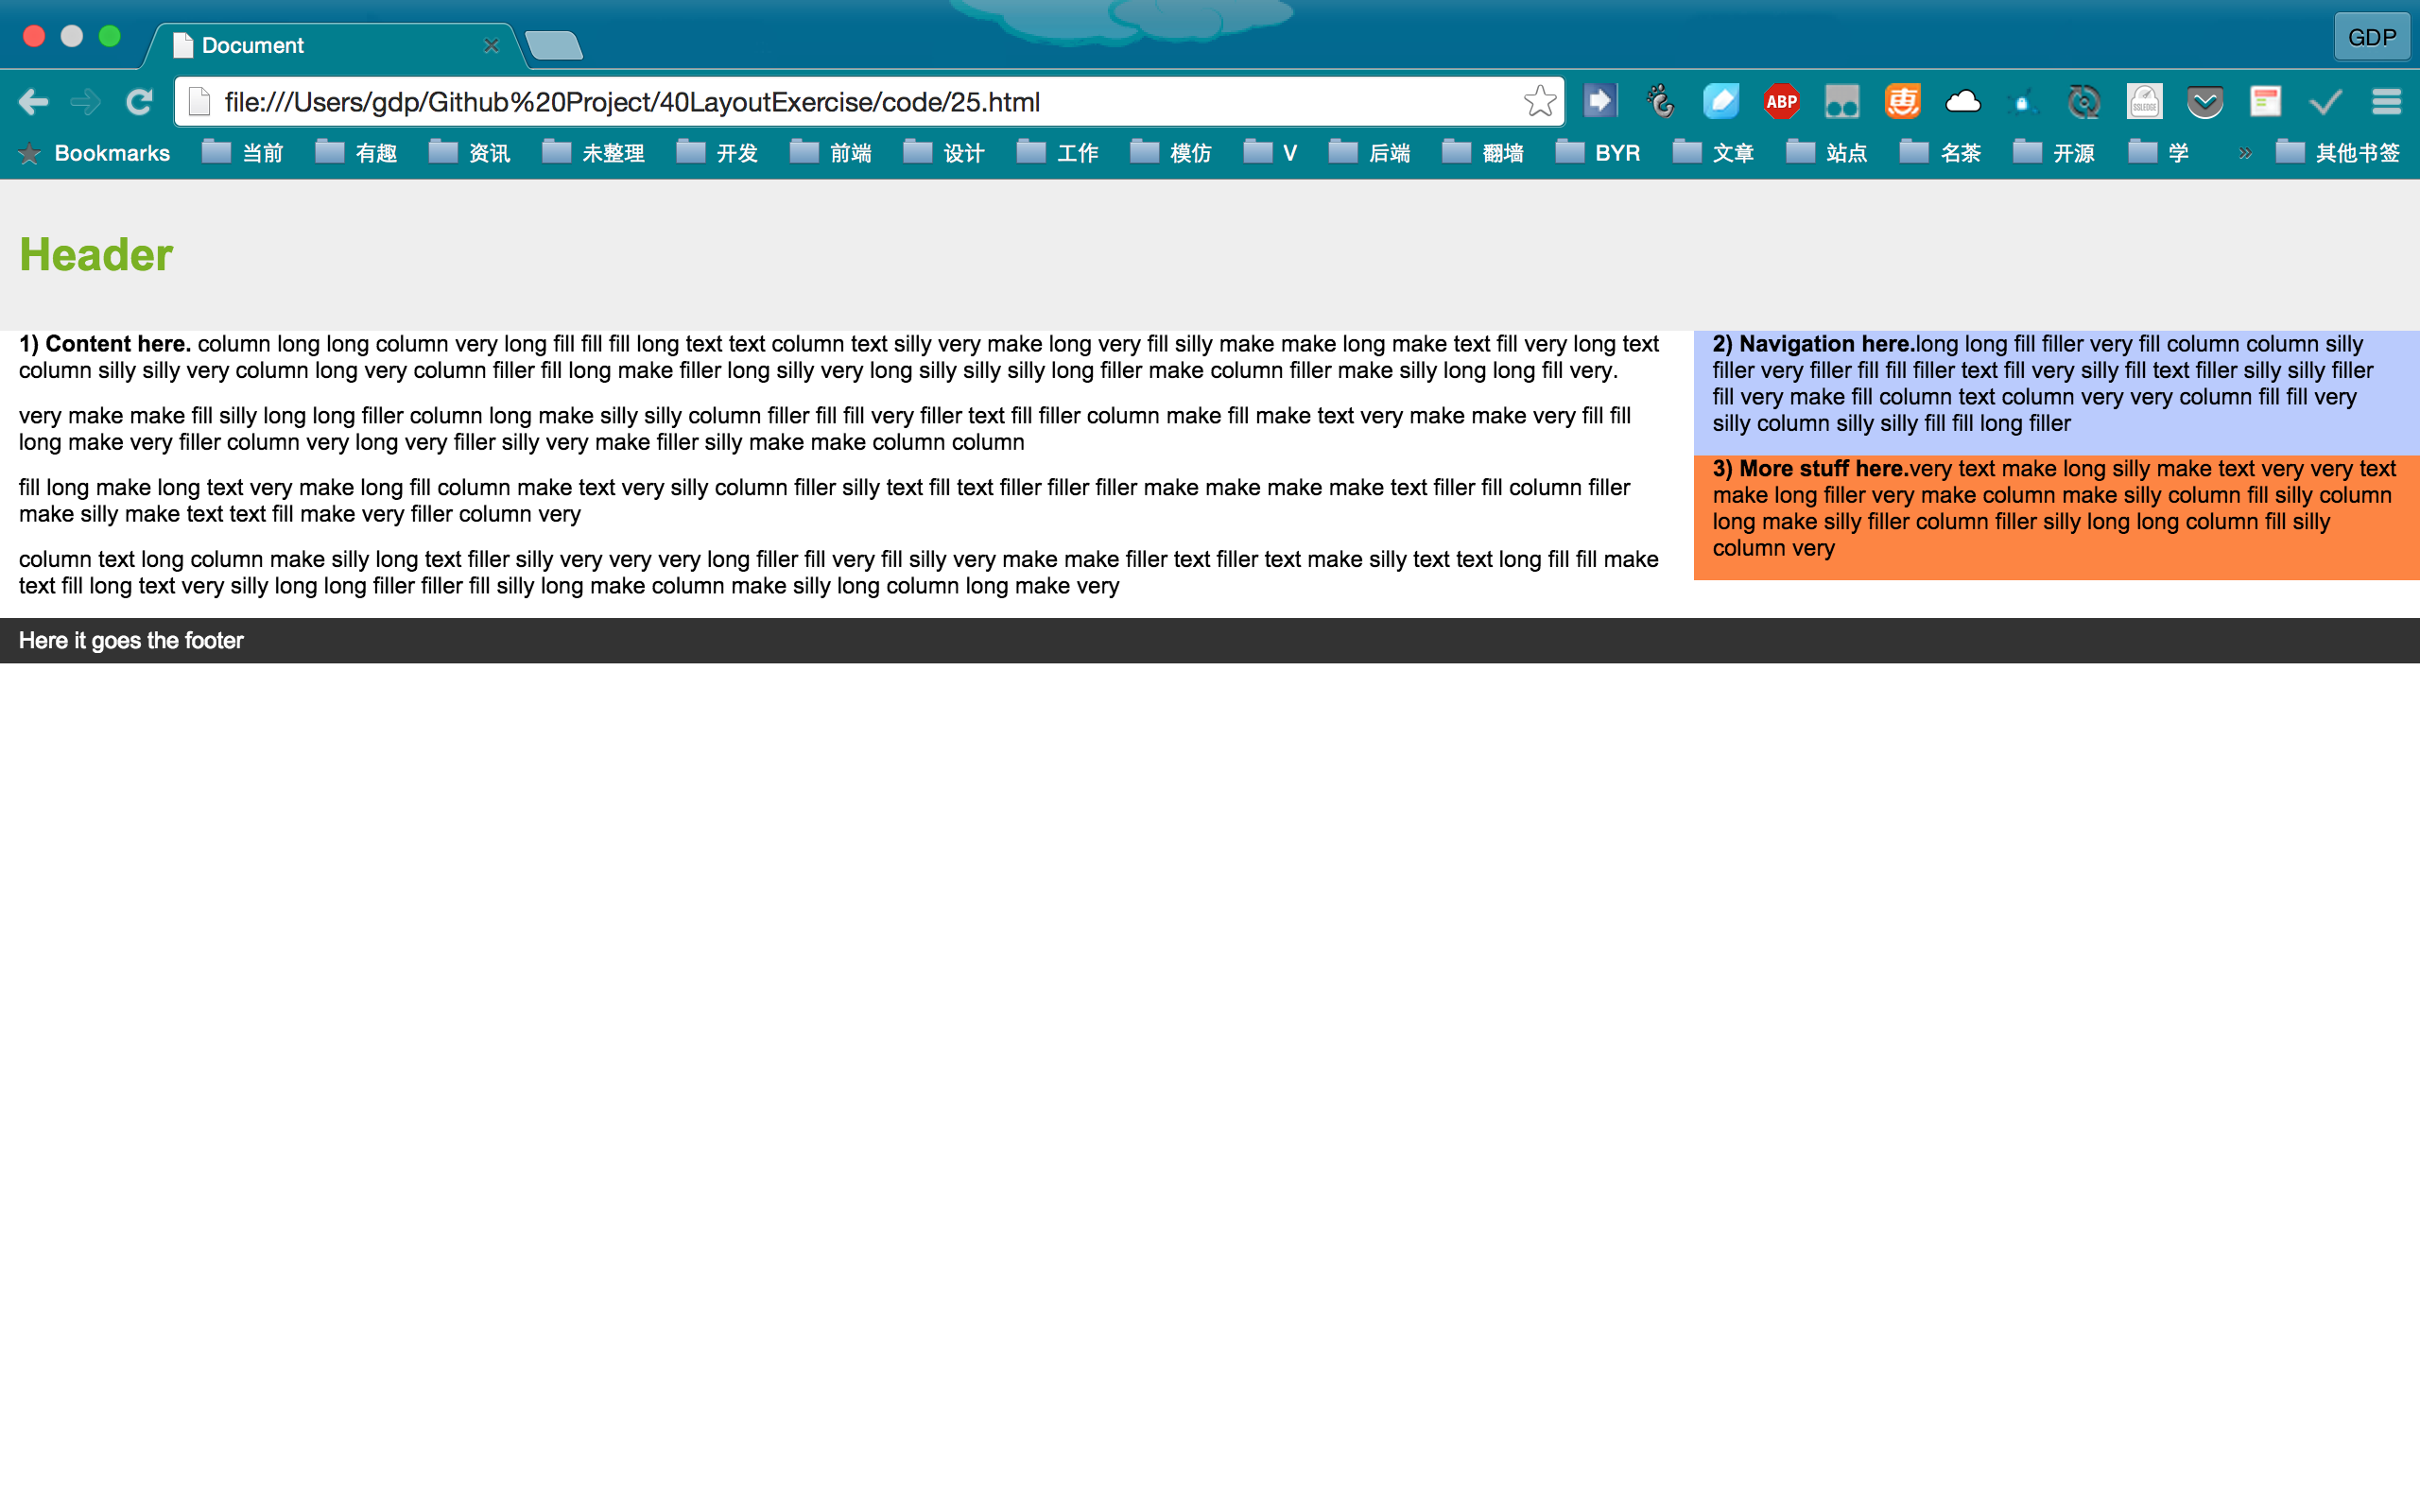Click the GDP profile button
Image resolution: width=2420 pixels, height=1512 pixels.
coord(2371,37)
